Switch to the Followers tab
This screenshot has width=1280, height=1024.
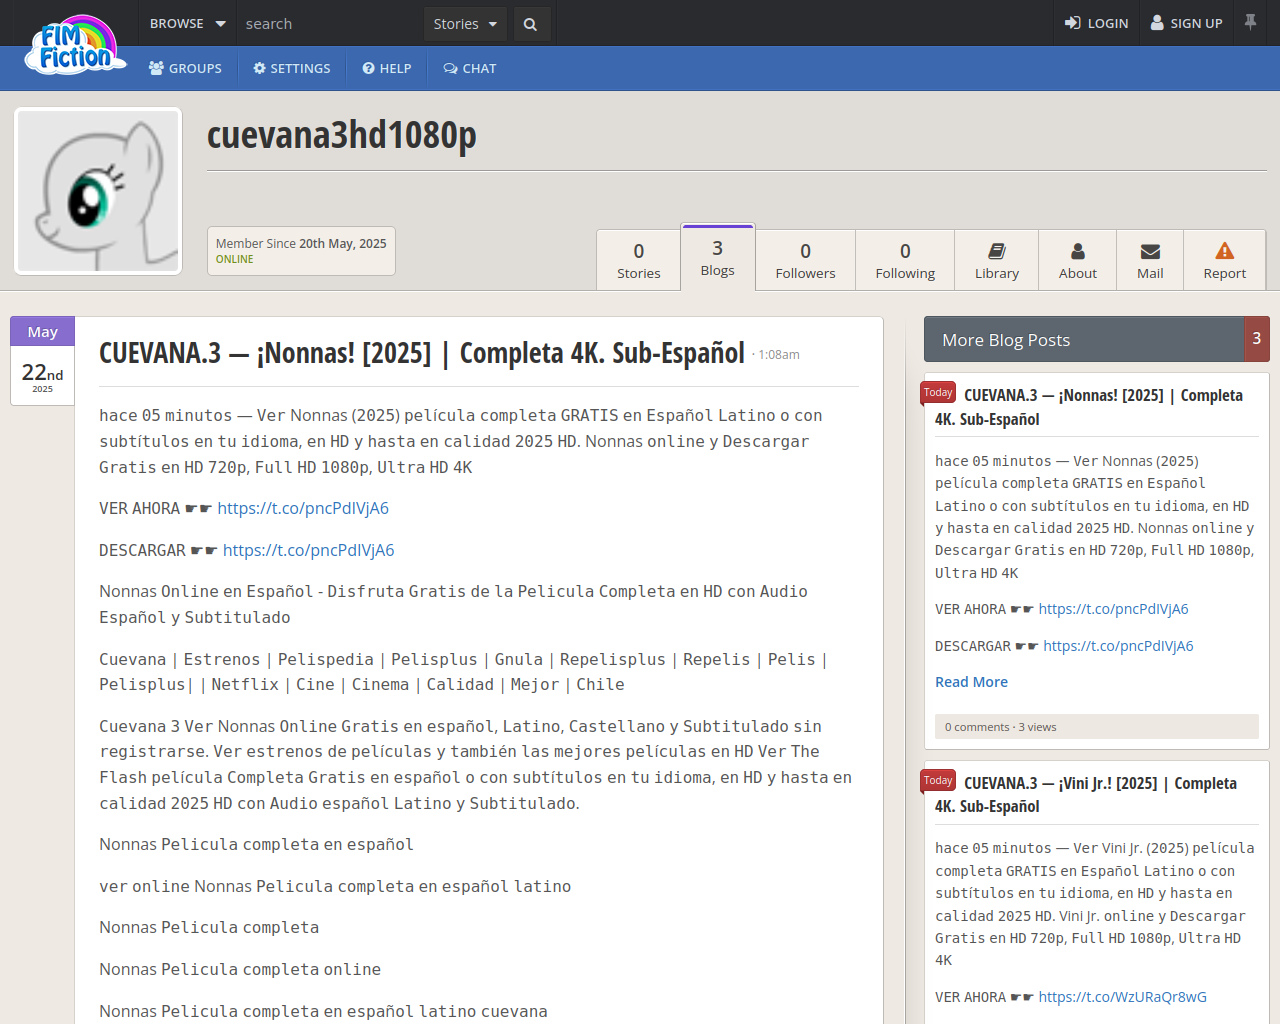coord(805,260)
